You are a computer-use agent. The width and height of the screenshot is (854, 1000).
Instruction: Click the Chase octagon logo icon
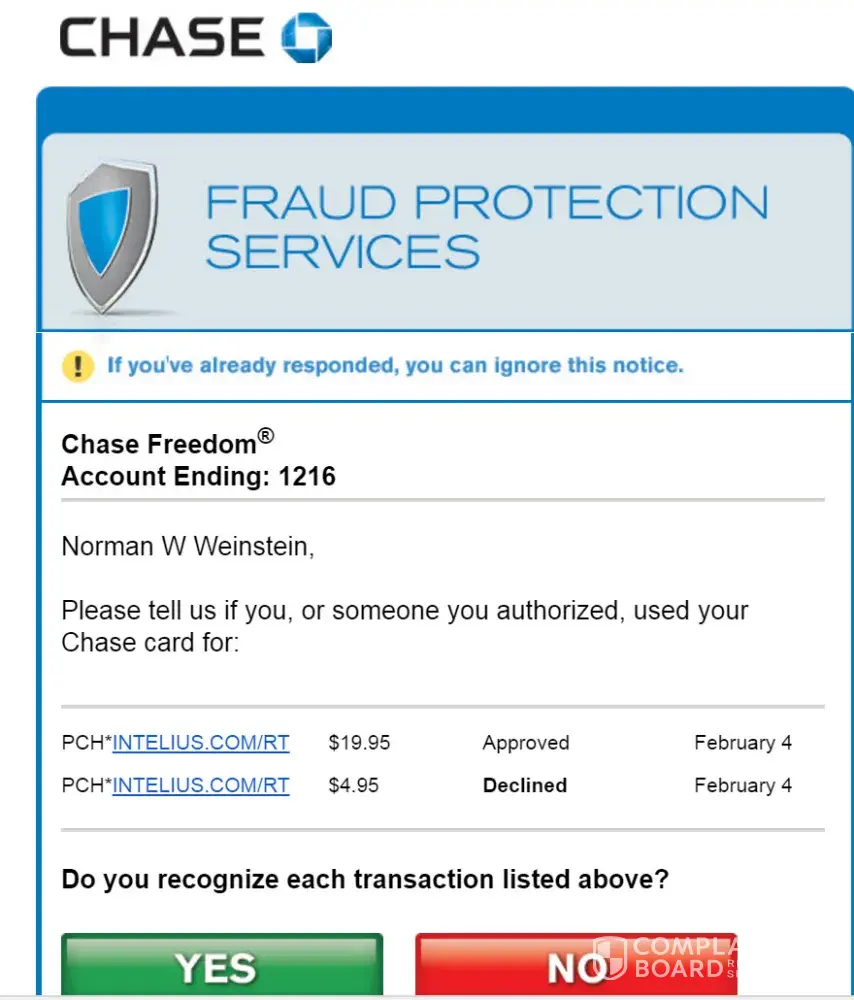[306, 38]
